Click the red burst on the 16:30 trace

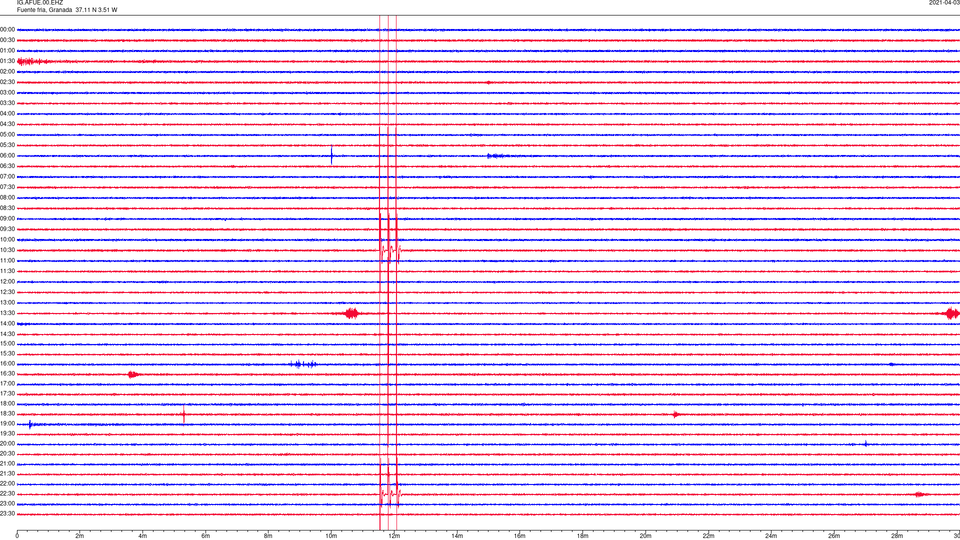click(133, 374)
